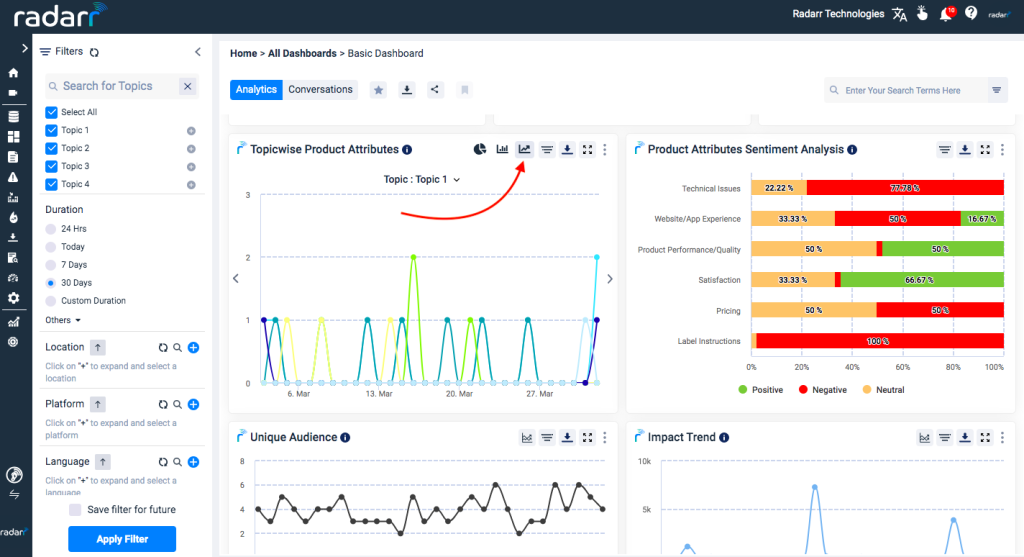Open more options menu for Topicwise Product Attributes

(605, 150)
